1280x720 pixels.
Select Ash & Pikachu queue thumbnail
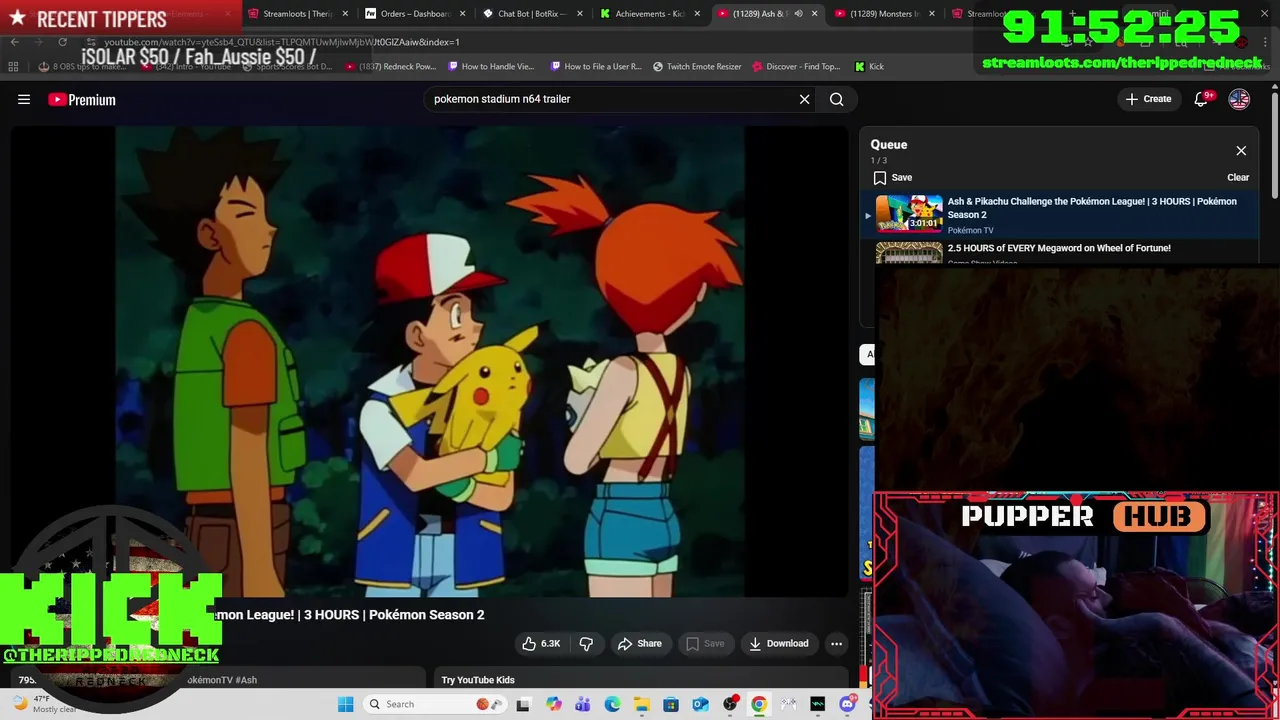[x=909, y=213]
